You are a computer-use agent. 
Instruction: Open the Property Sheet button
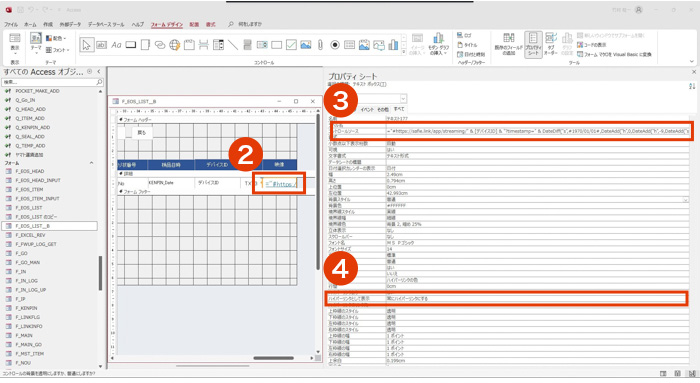(533, 44)
